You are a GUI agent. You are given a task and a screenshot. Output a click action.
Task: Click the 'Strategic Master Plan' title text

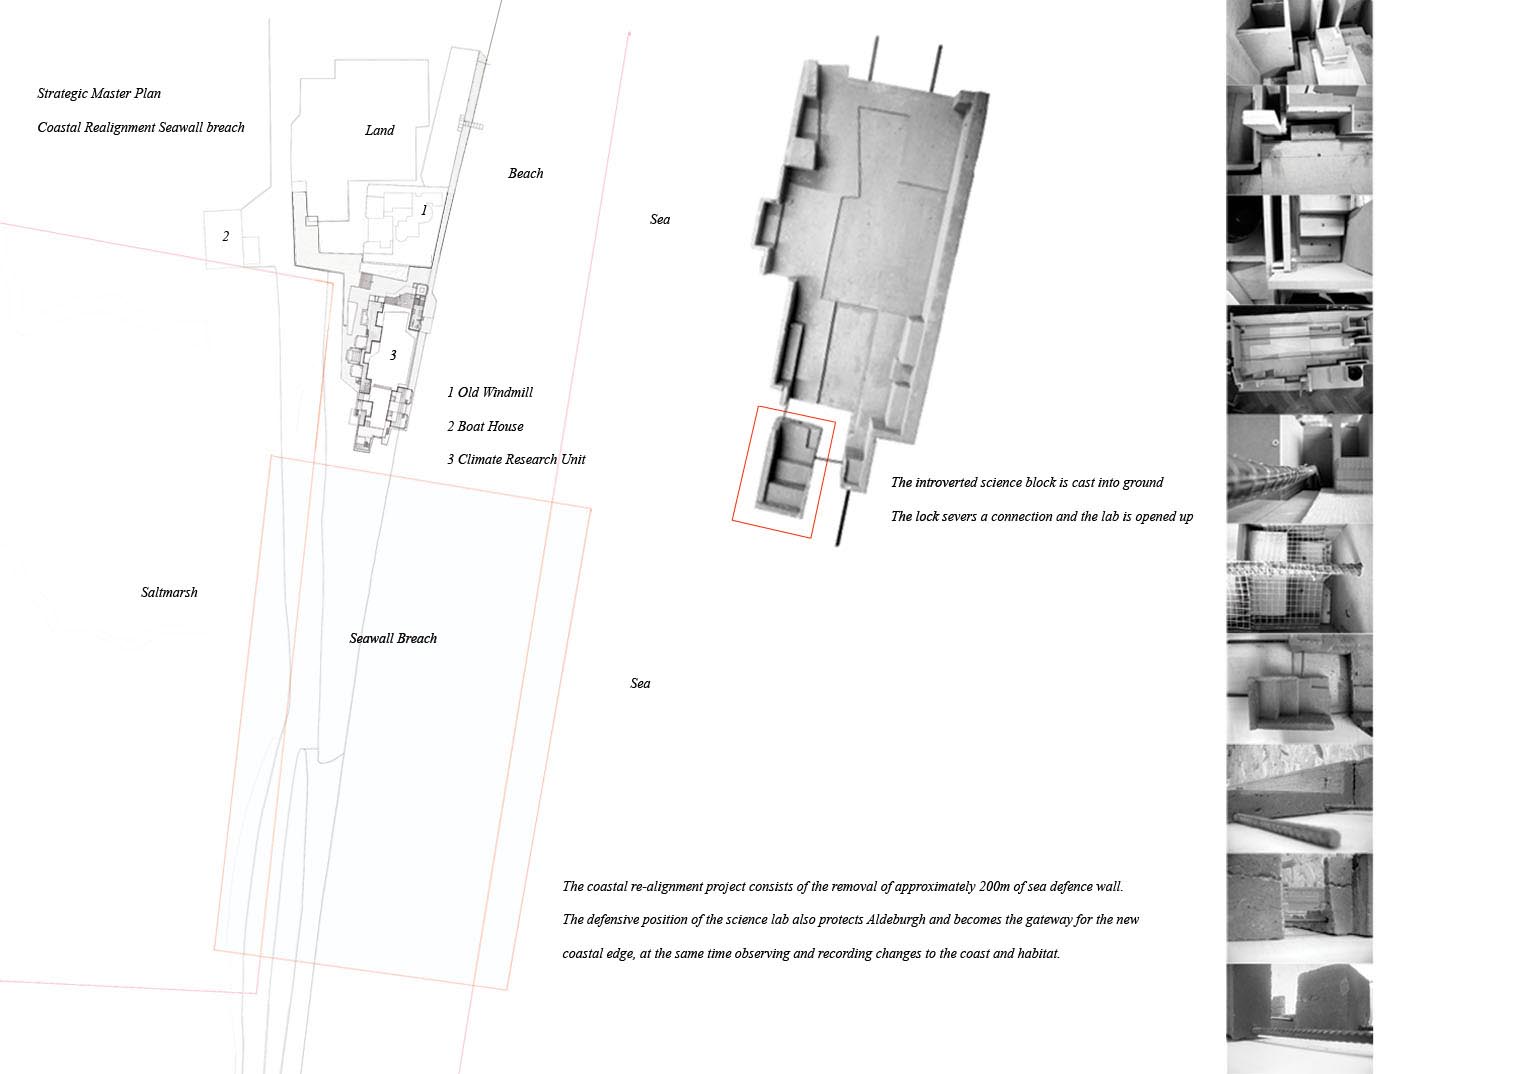[x=99, y=94]
